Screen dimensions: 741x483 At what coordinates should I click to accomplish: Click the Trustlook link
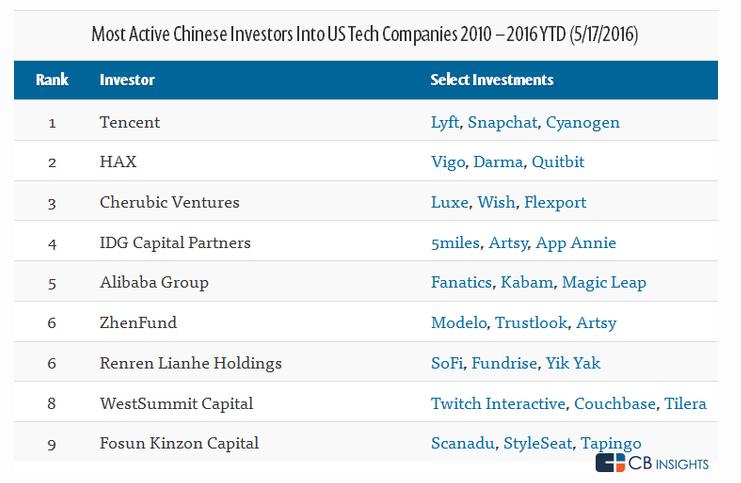click(532, 322)
